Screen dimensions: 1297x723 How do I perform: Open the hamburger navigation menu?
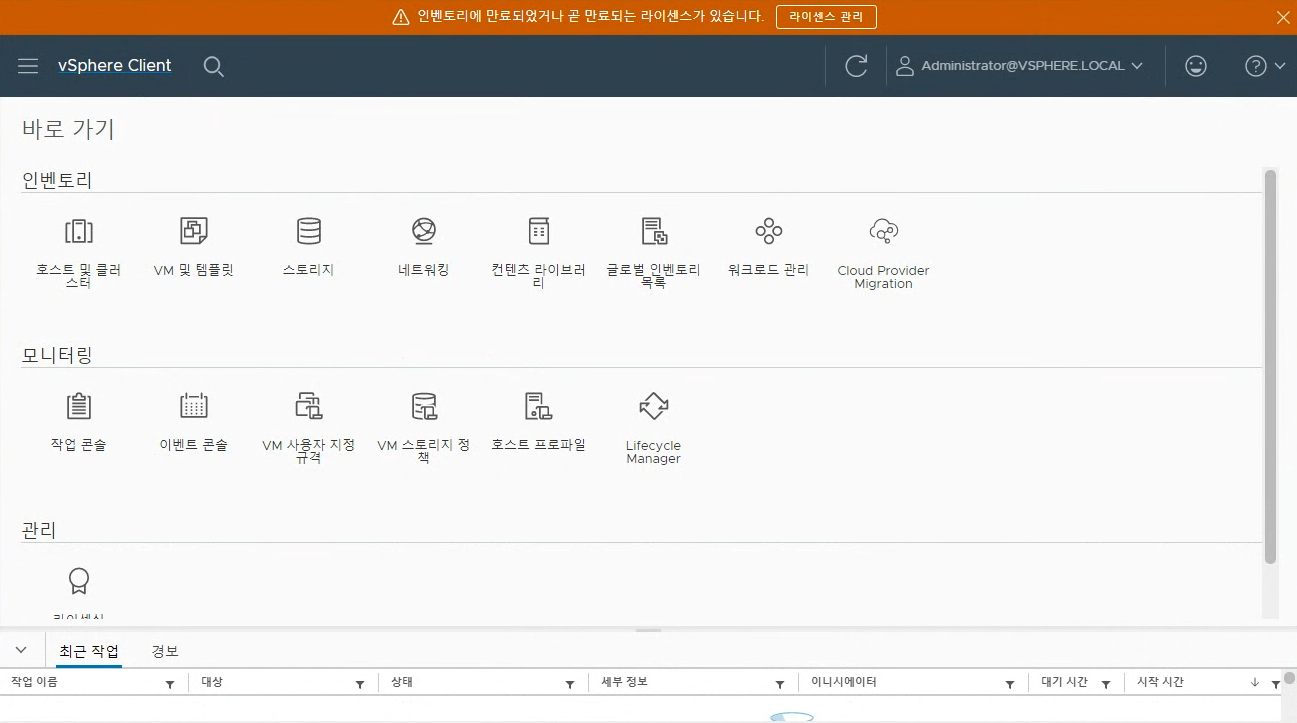point(28,66)
